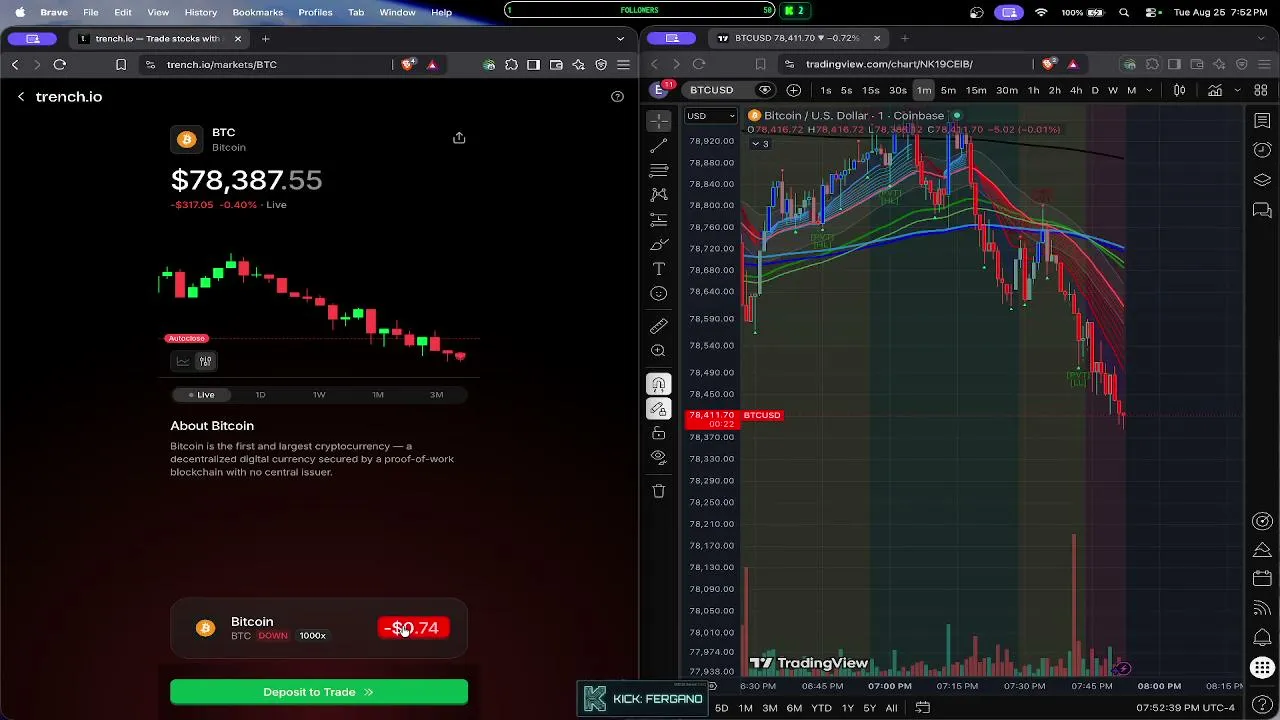
Task: Select the 15m timeframe
Action: [976, 90]
